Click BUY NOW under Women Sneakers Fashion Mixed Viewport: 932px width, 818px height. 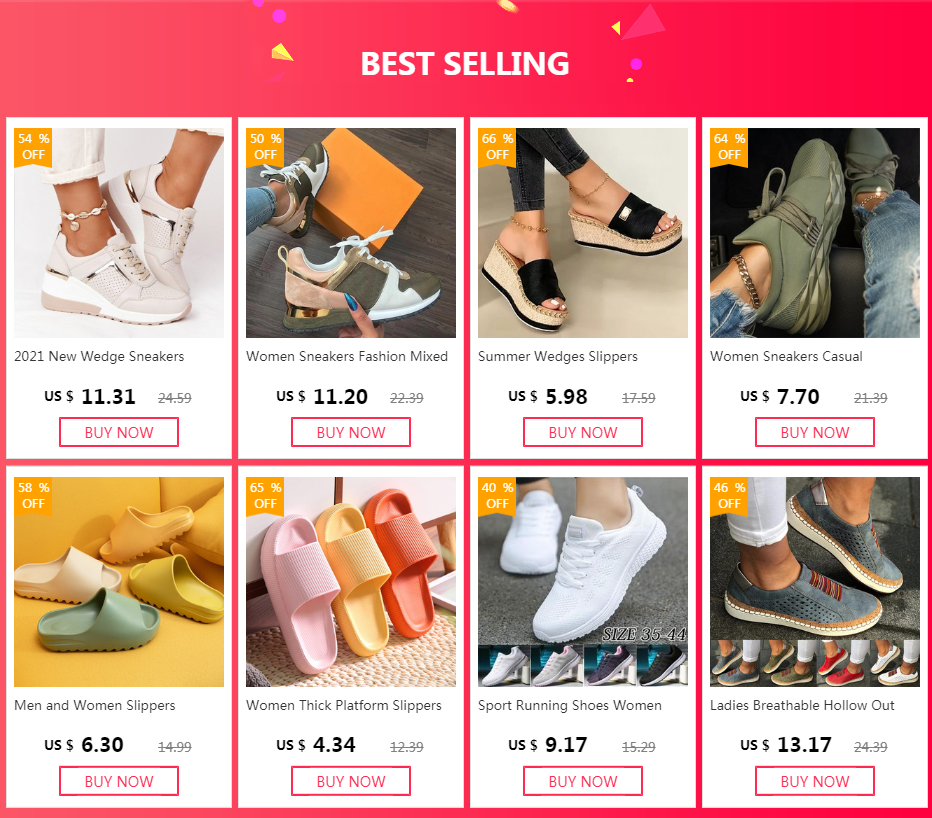click(351, 432)
